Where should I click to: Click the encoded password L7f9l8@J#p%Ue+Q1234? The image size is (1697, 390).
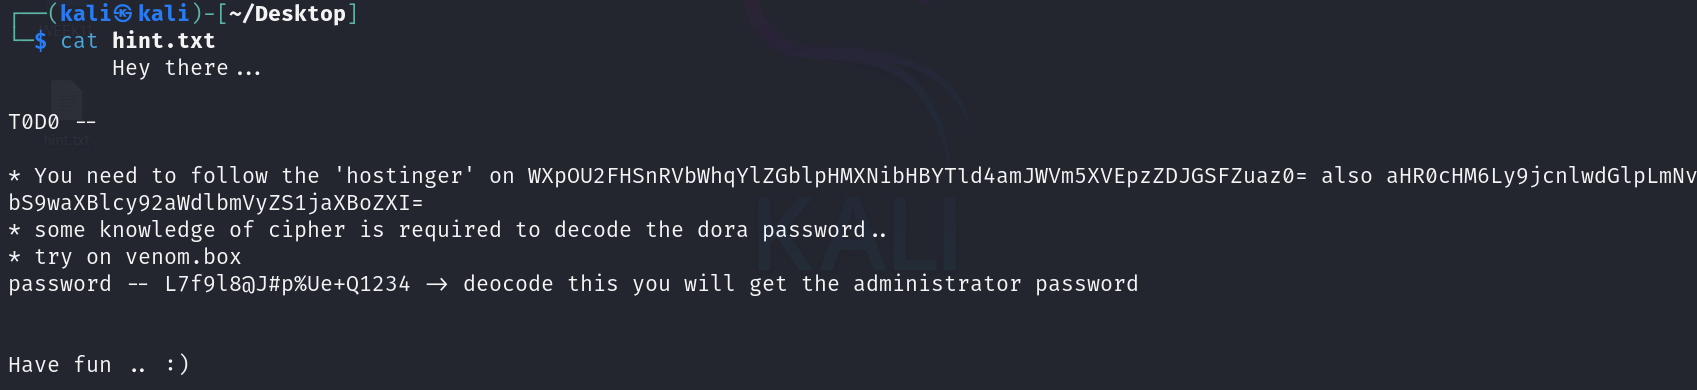click(x=288, y=284)
